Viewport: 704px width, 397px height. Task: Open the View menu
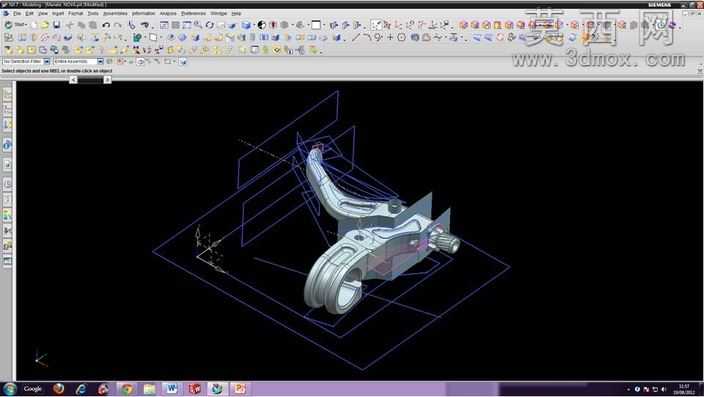42,13
